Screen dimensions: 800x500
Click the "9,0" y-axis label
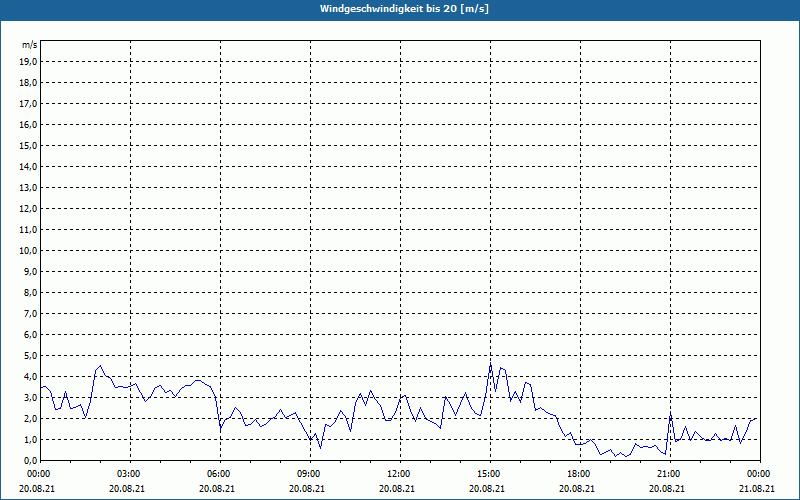(x=31, y=271)
